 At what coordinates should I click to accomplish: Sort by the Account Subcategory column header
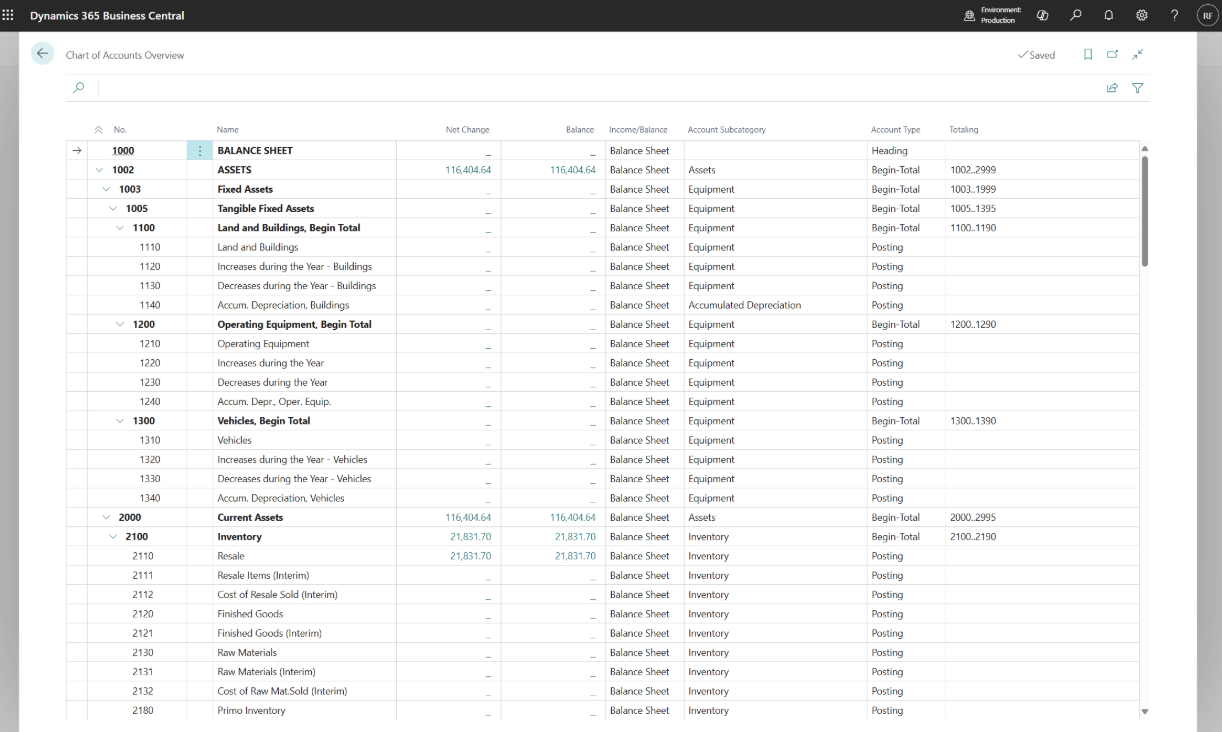click(x=726, y=130)
